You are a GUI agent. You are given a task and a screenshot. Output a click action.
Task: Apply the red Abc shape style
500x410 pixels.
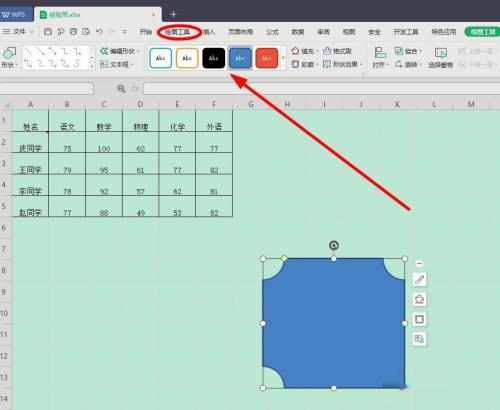267,58
